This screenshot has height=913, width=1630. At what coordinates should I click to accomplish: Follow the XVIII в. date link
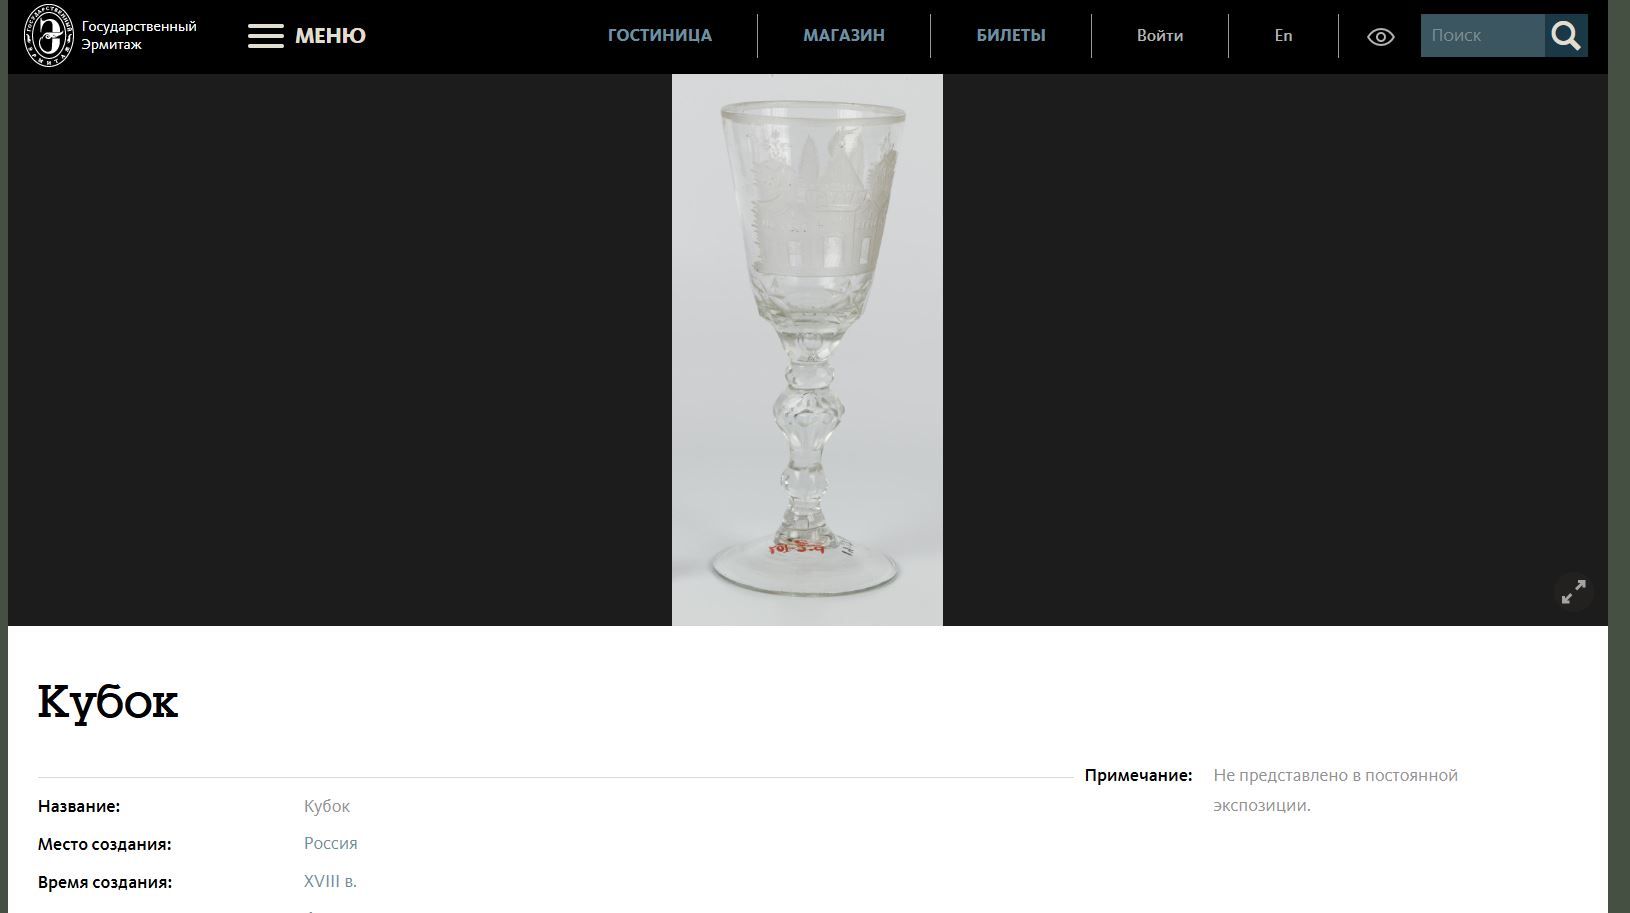tap(330, 881)
